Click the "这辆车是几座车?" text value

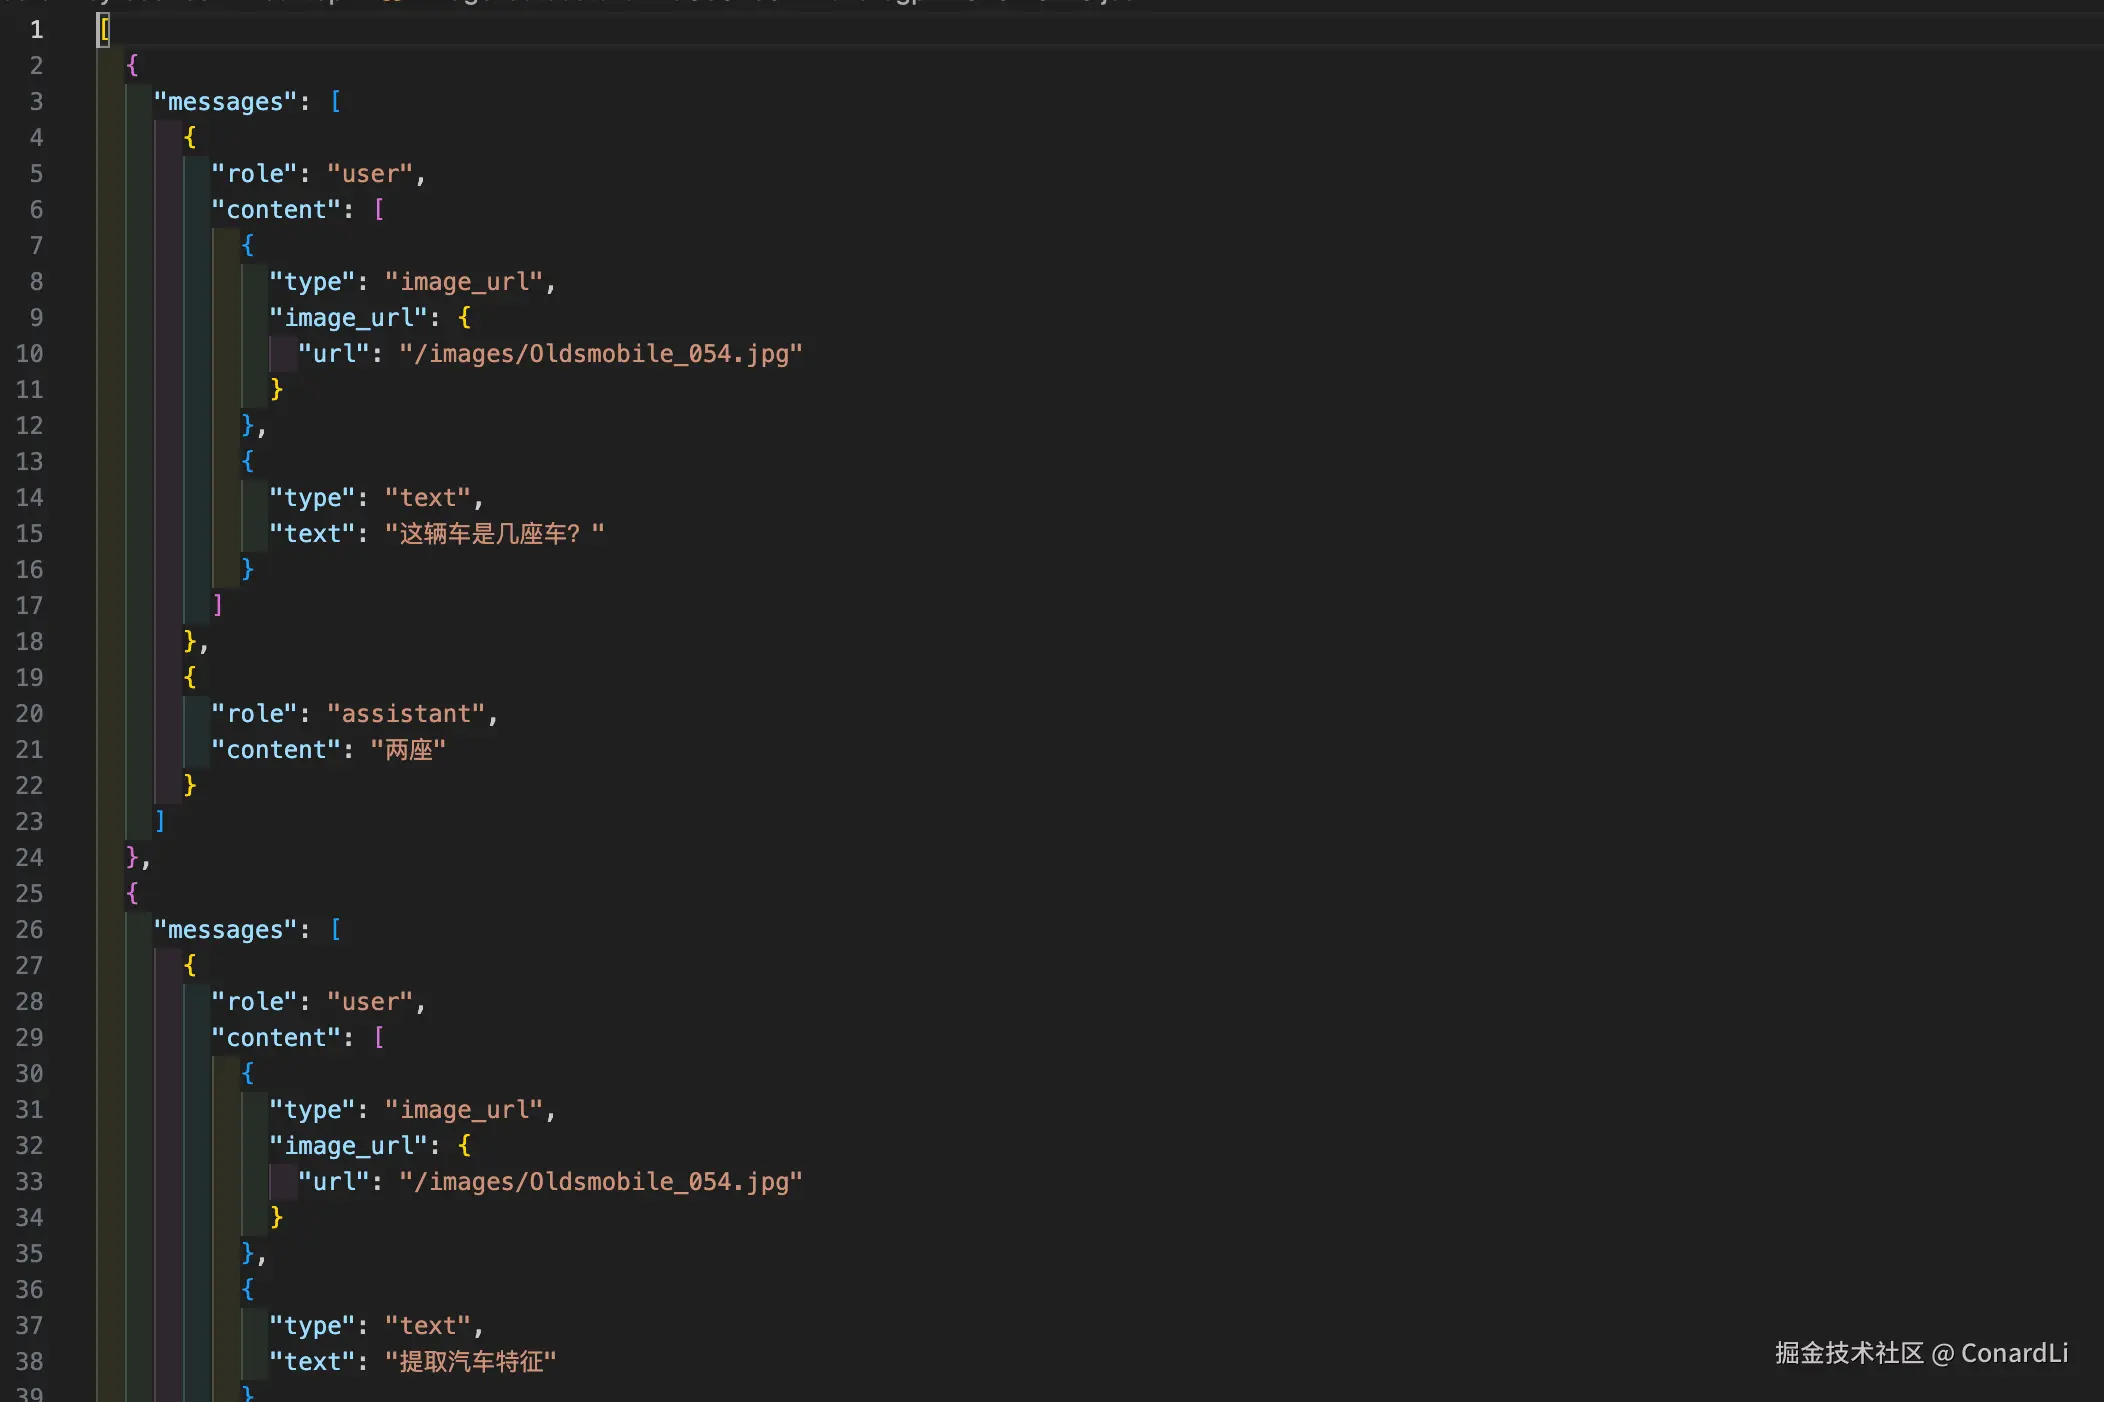coord(494,534)
